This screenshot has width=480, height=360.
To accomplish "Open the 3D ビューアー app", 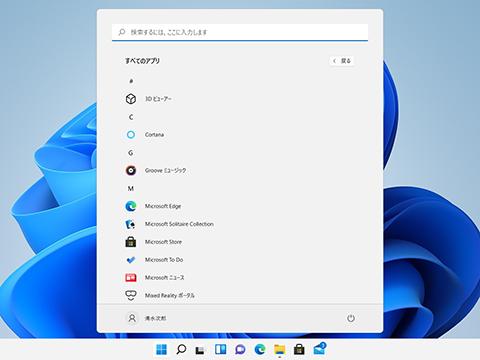I will [149, 99].
